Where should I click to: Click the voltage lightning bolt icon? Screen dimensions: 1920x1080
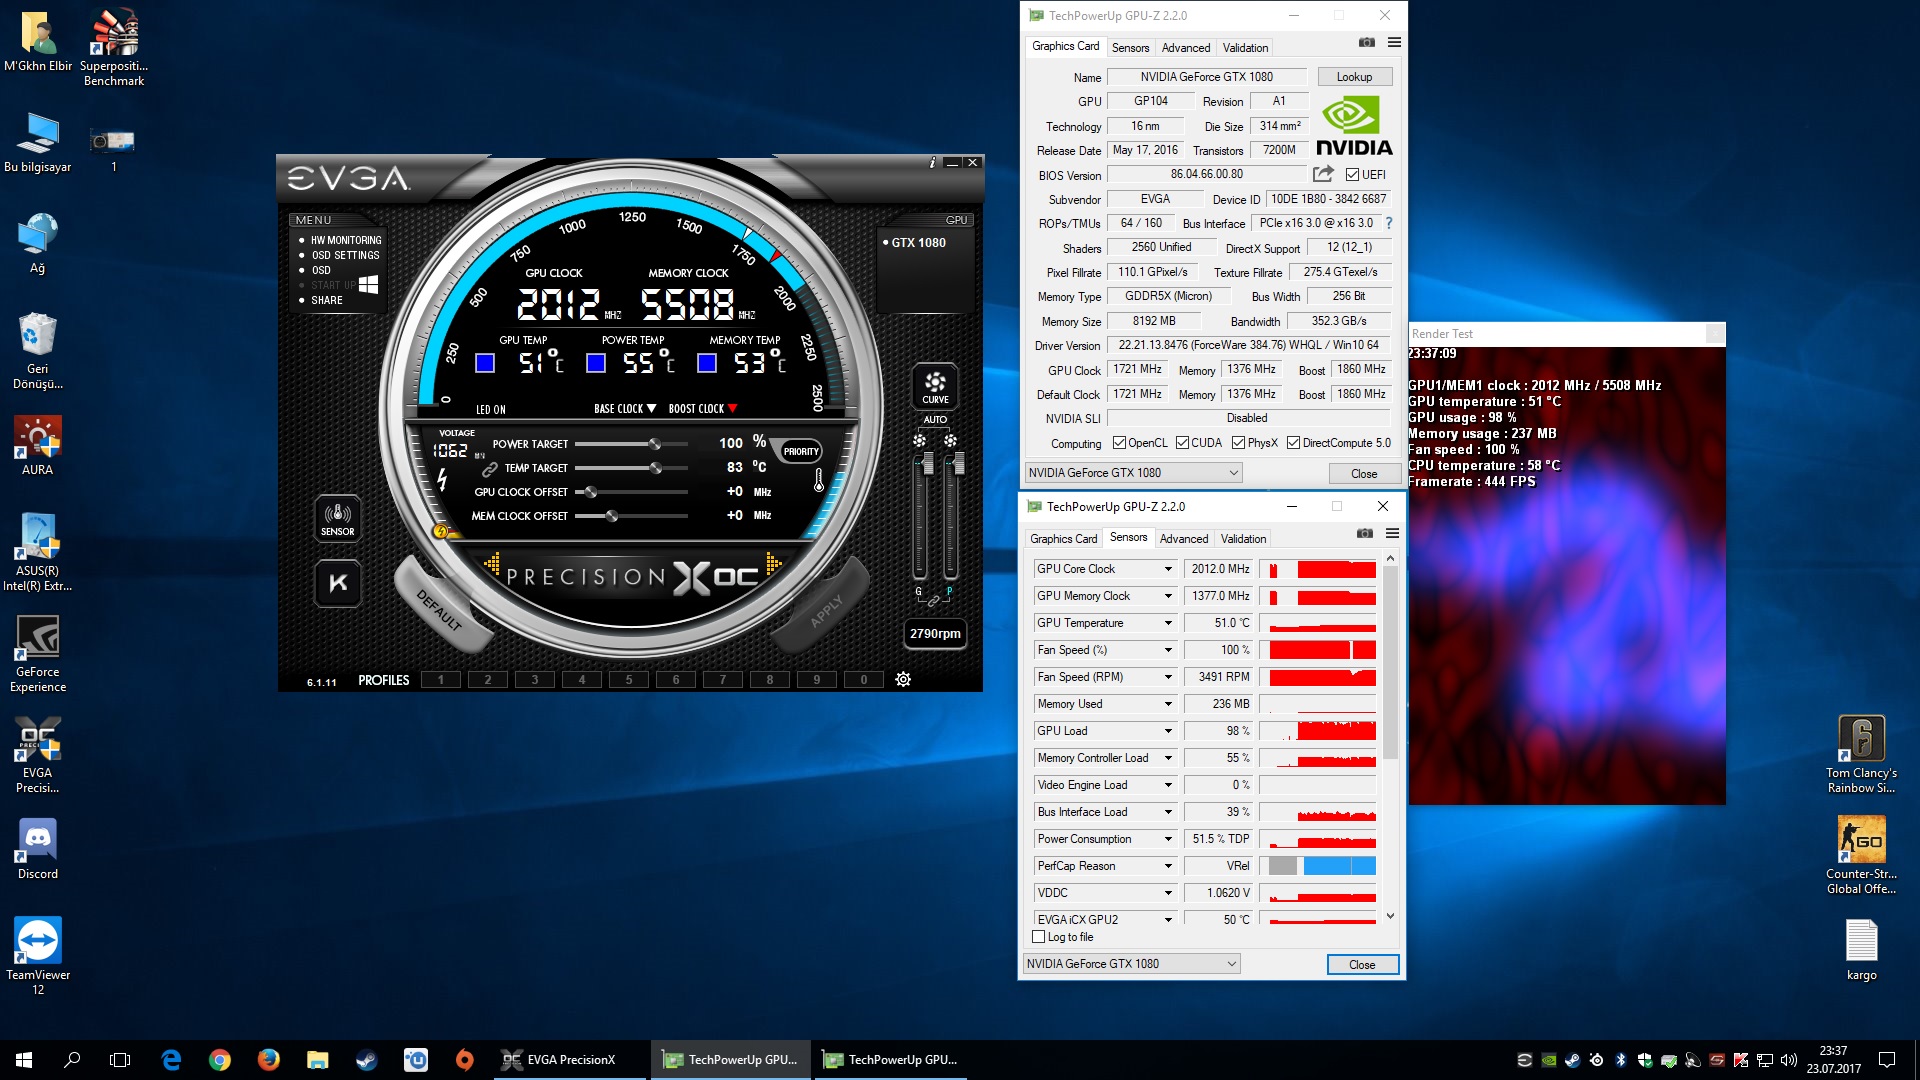(x=442, y=479)
